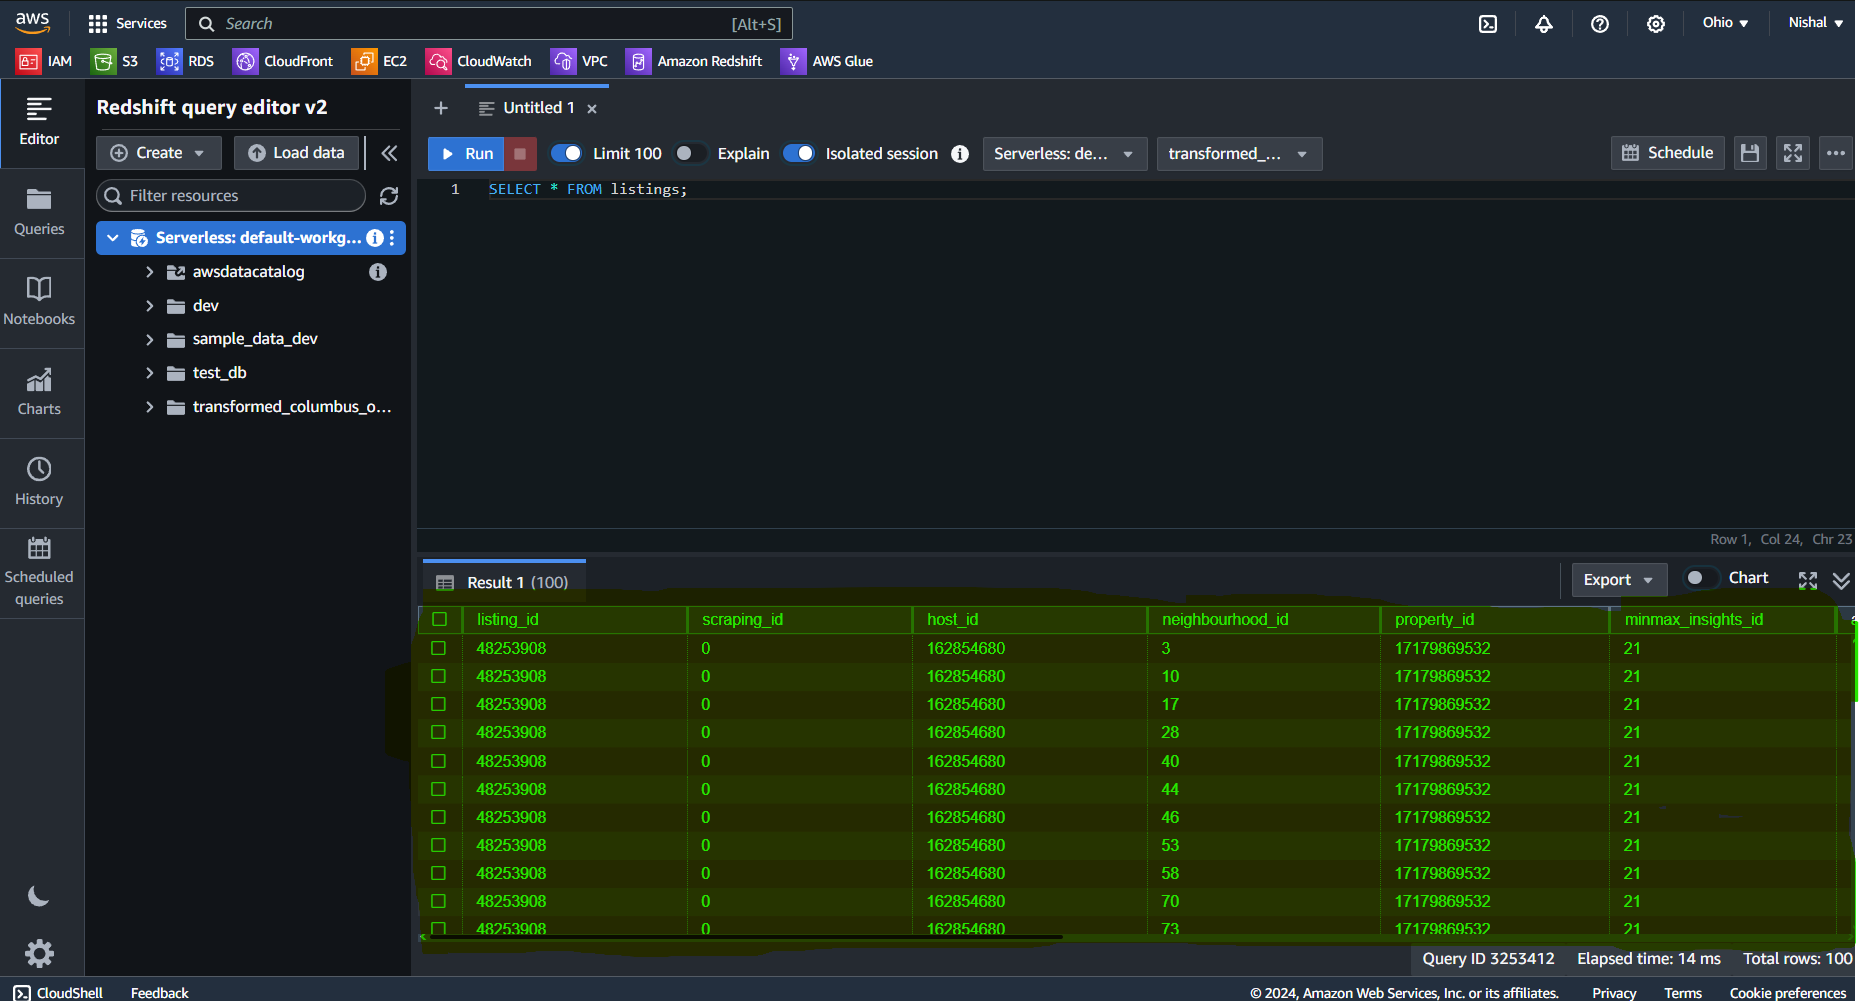Viewport: 1860px width, 1001px height.
Task: Open VPC service shortcut
Action: 580,61
